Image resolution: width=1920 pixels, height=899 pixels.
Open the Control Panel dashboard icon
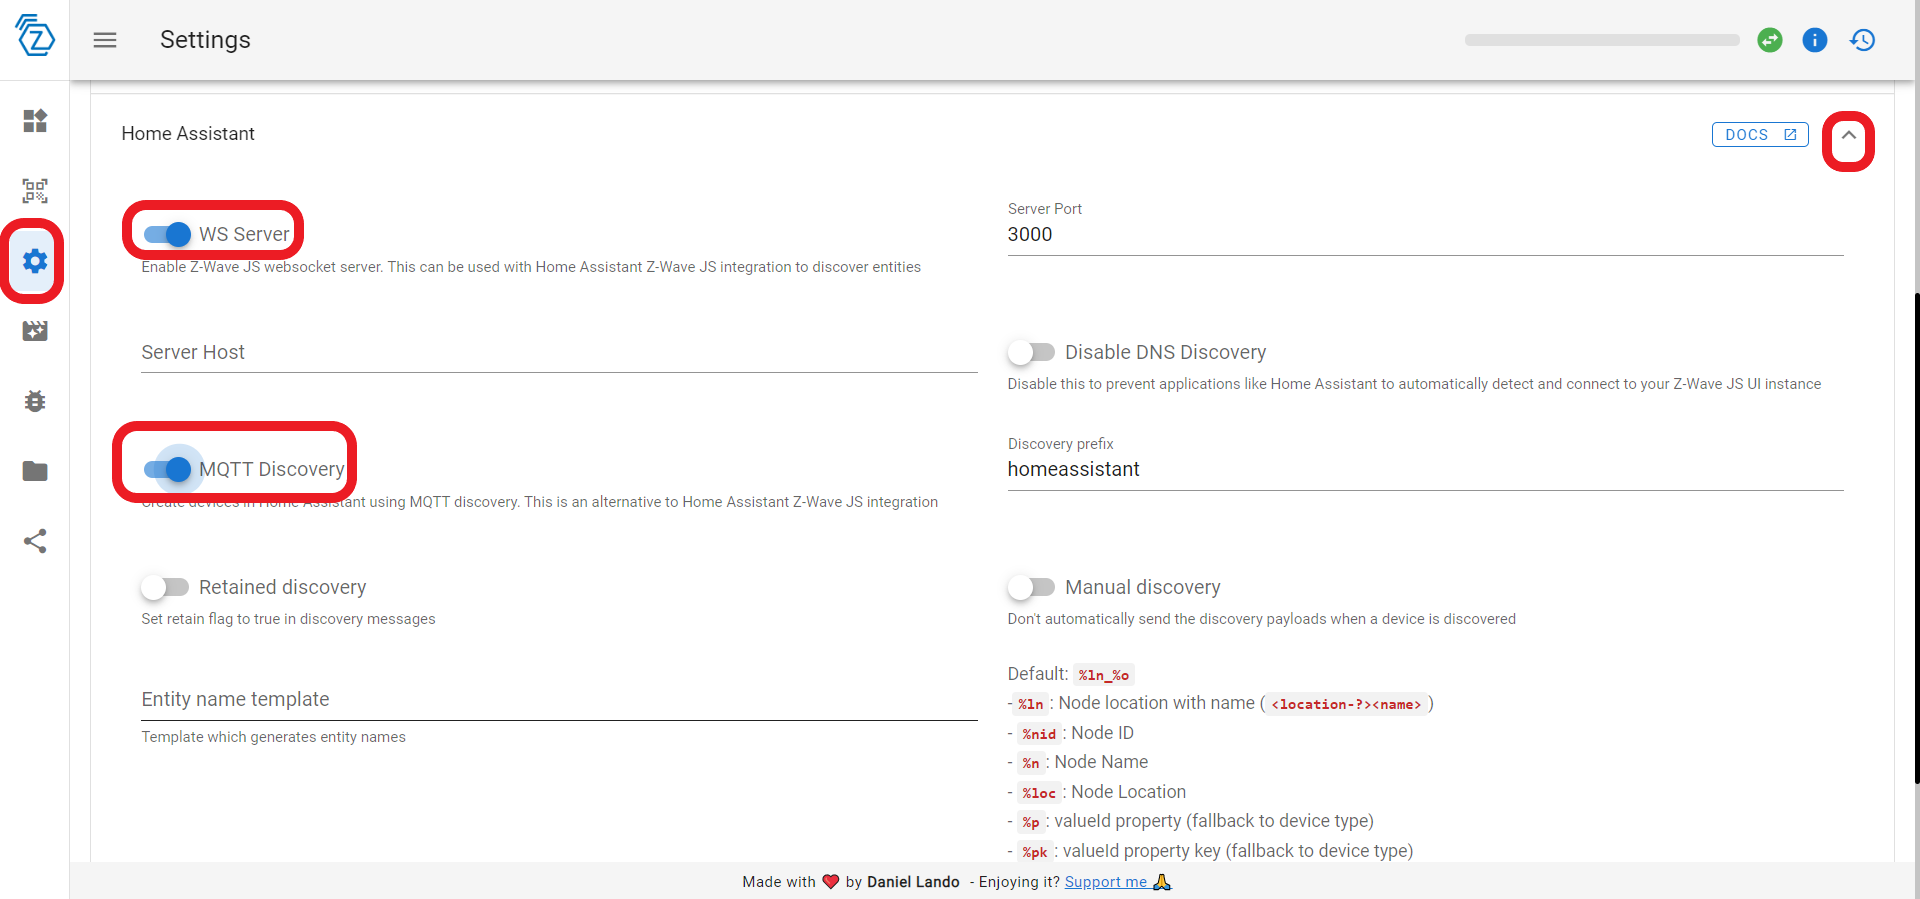click(x=35, y=121)
